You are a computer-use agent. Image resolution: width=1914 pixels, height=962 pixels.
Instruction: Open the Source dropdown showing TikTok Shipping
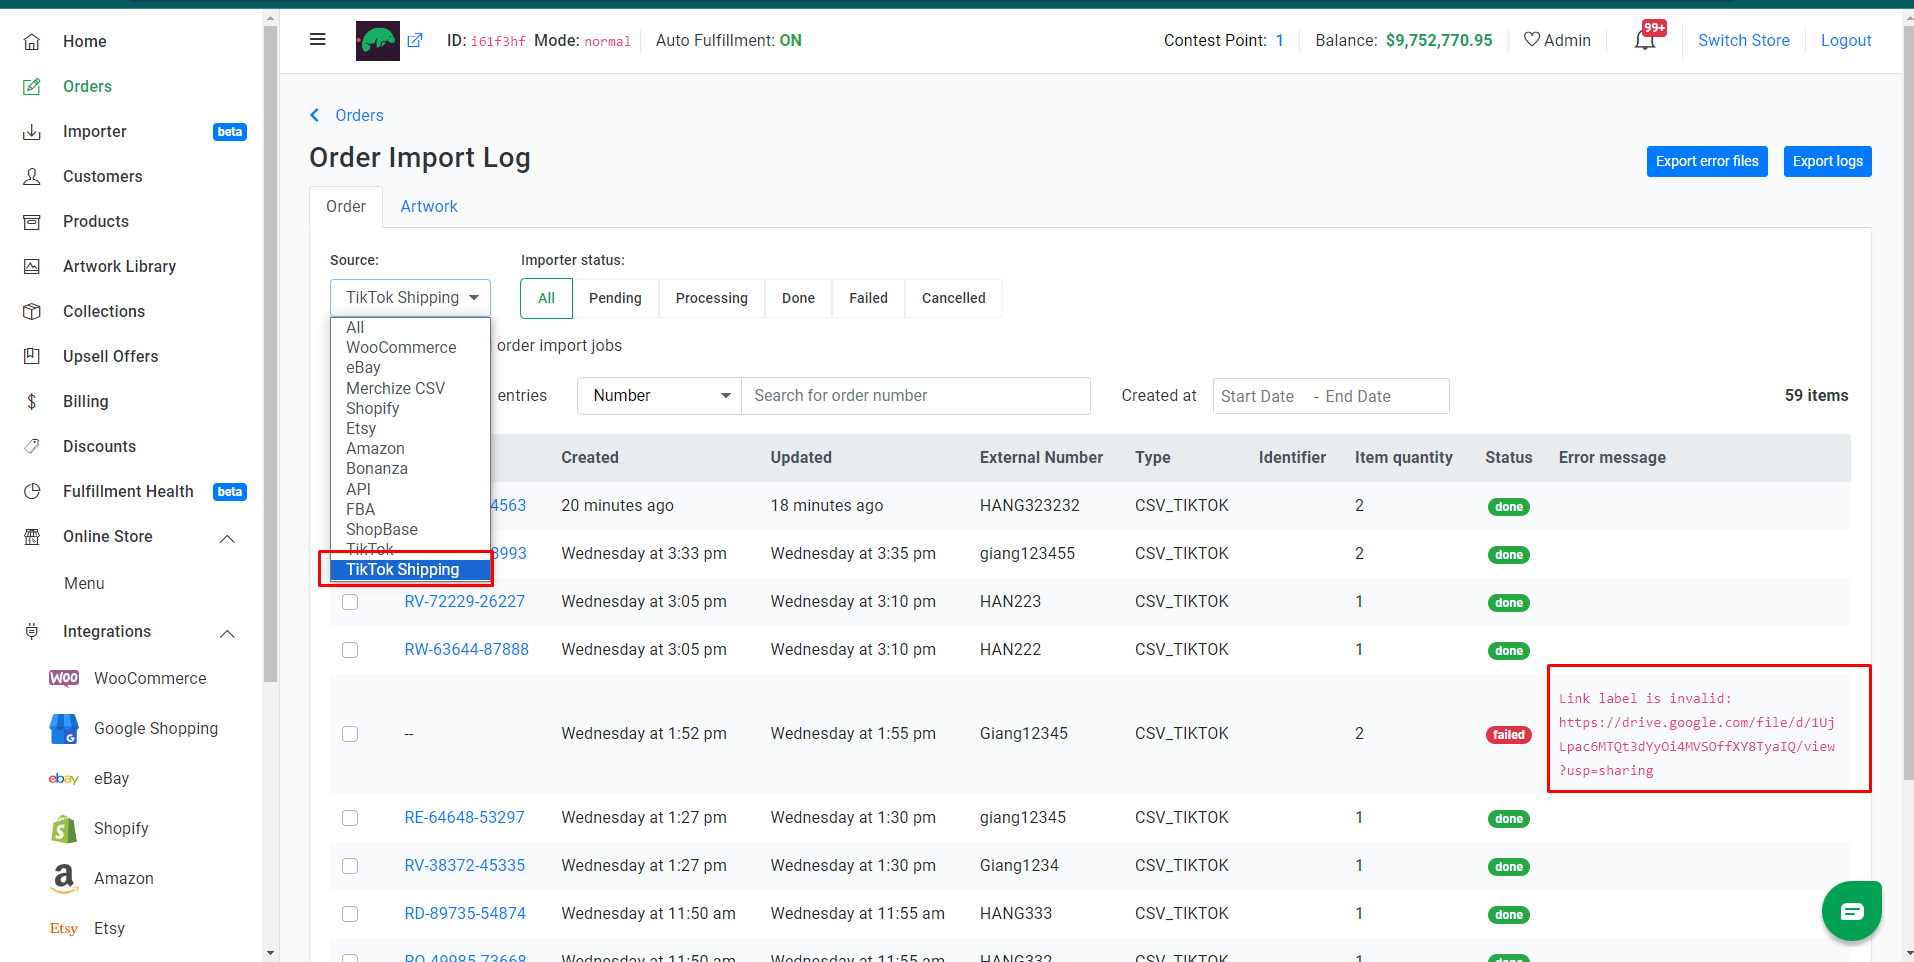click(x=410, y=298)
